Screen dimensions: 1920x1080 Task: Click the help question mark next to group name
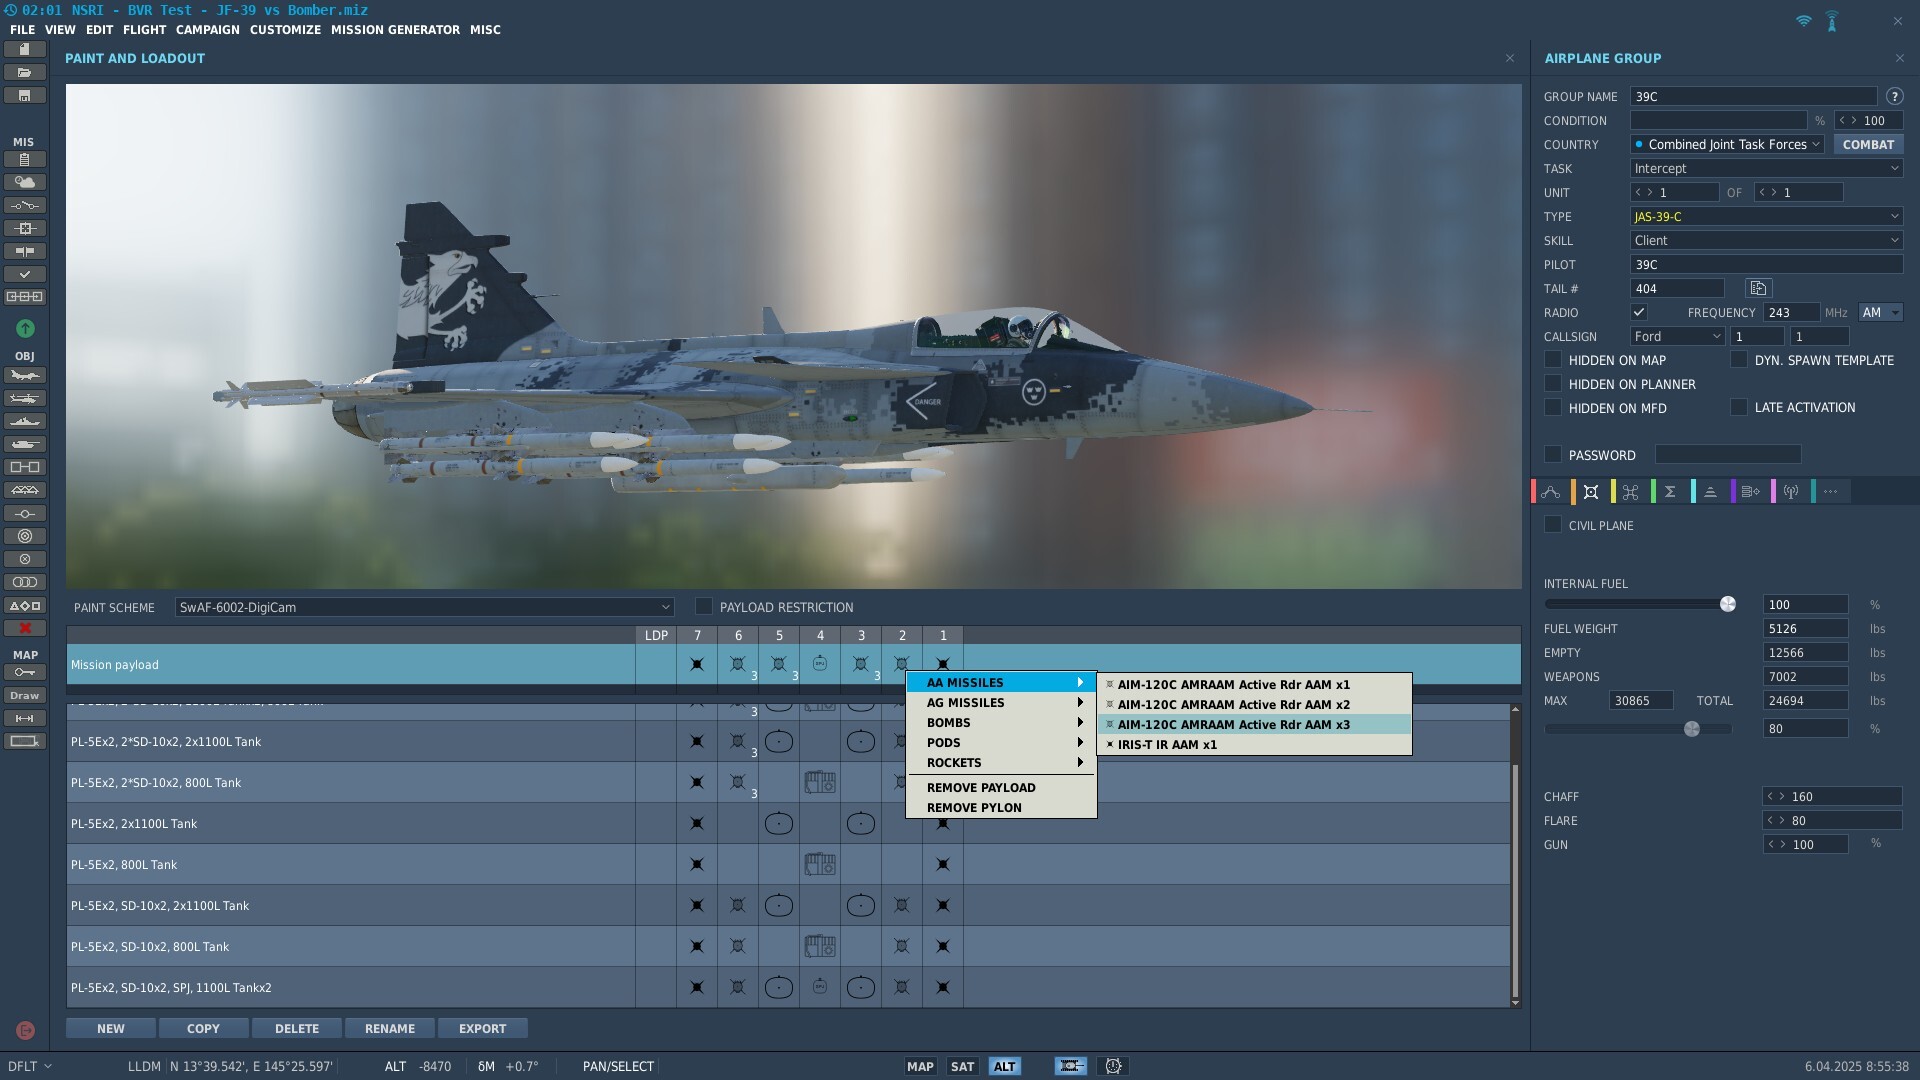[1894, 96]
